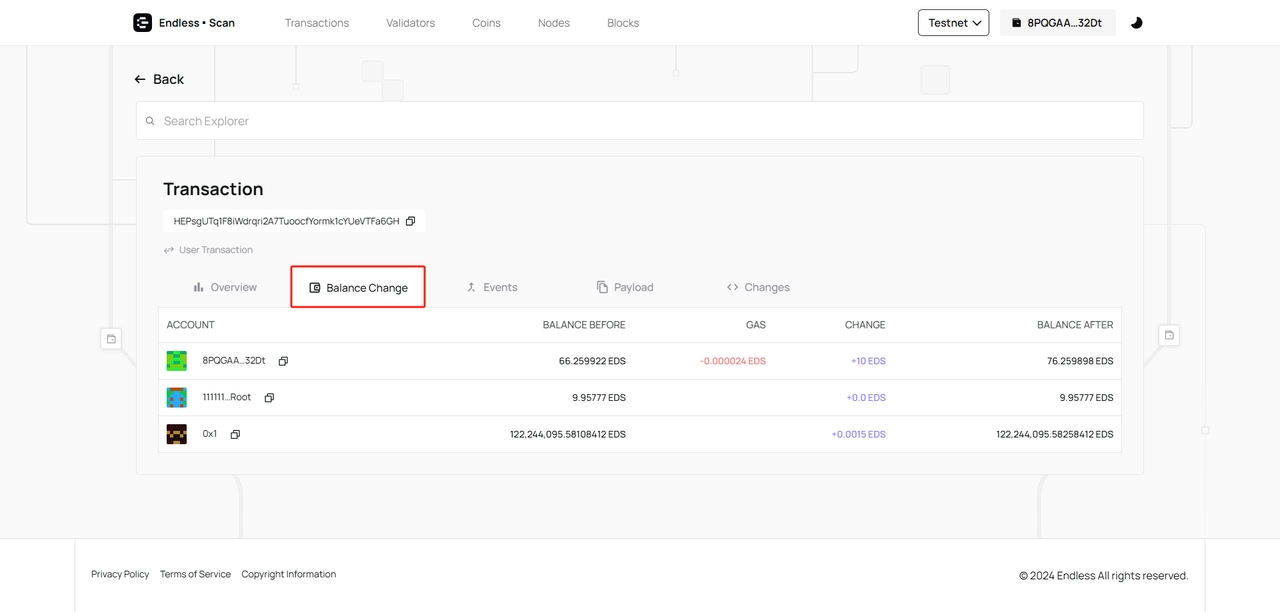
Task: Copy the 8PQGAA...32Dt account address
Action: (x=283, y=361)
